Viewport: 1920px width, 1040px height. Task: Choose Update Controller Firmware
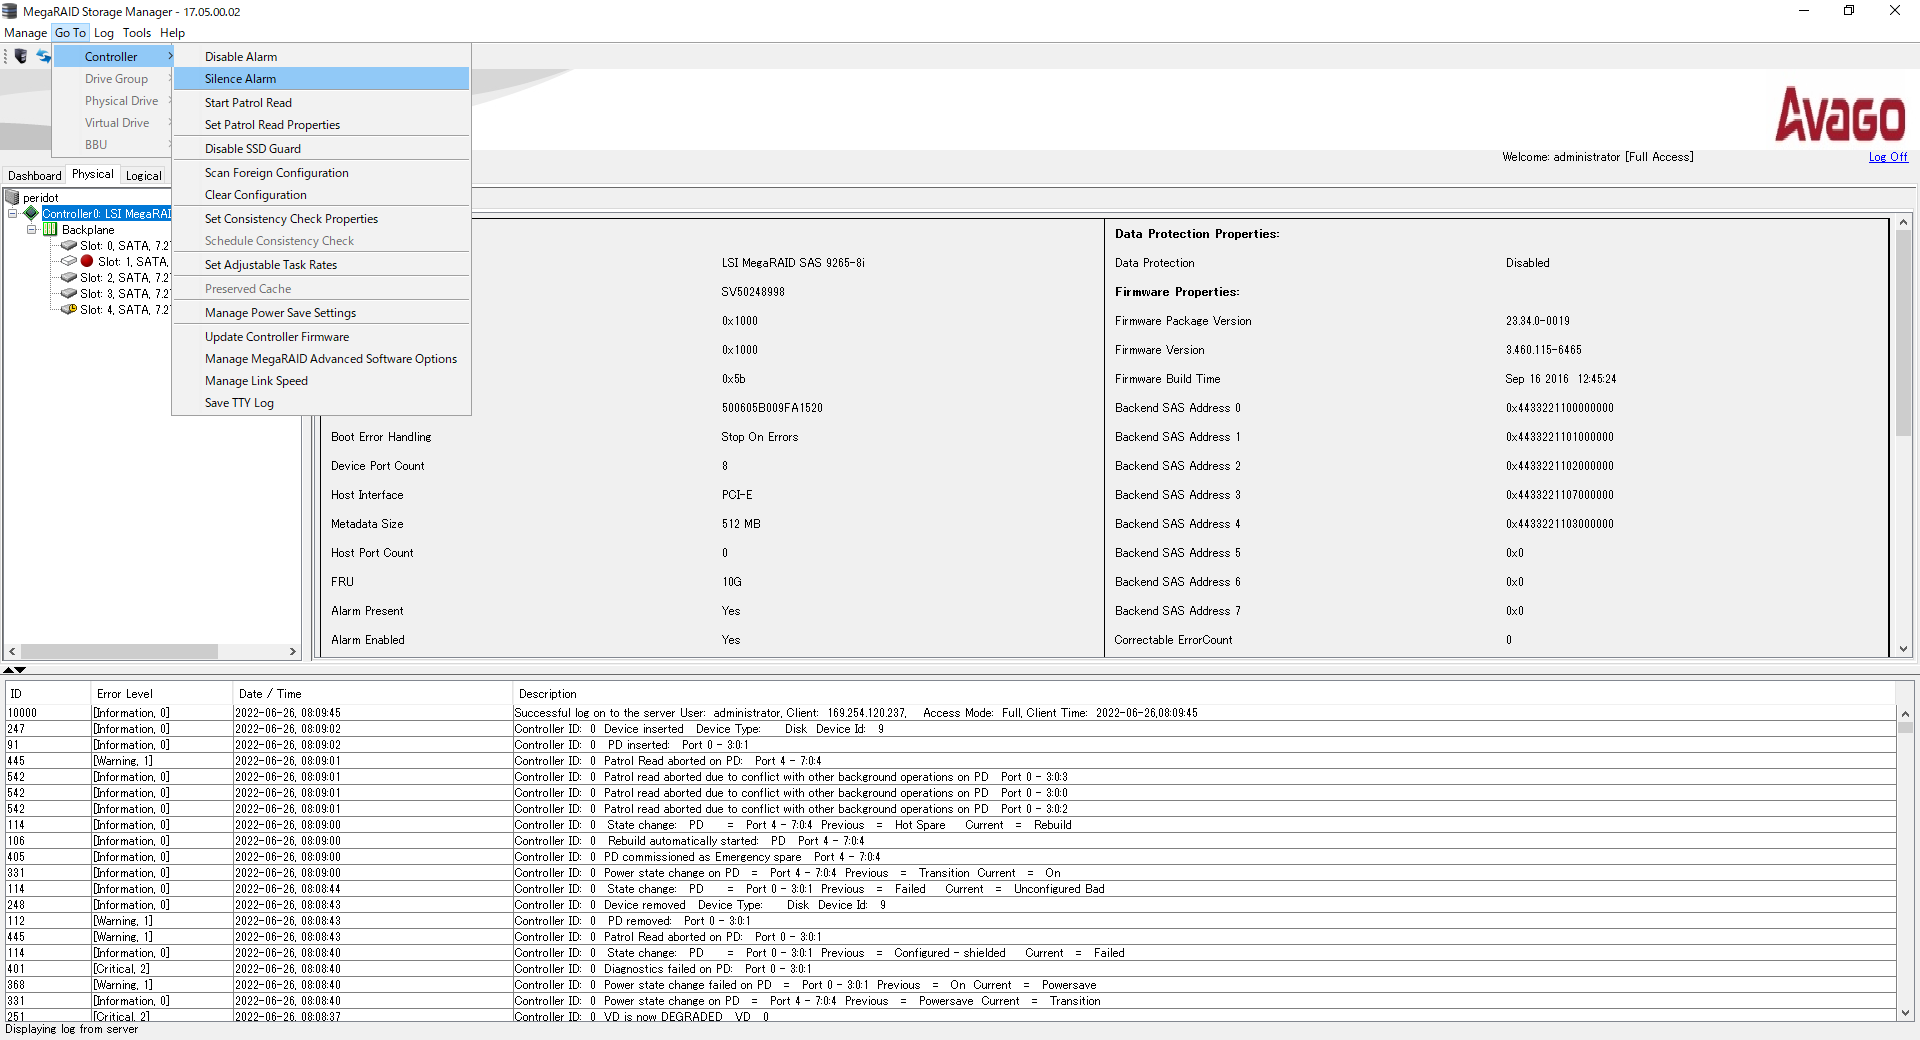[321, 336]
